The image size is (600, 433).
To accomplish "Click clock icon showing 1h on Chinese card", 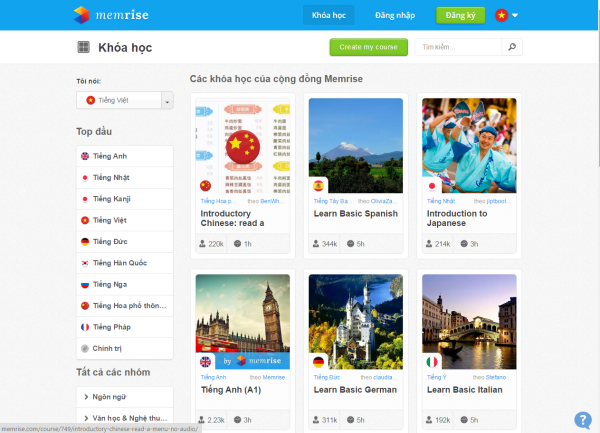I will click(237, 244).
